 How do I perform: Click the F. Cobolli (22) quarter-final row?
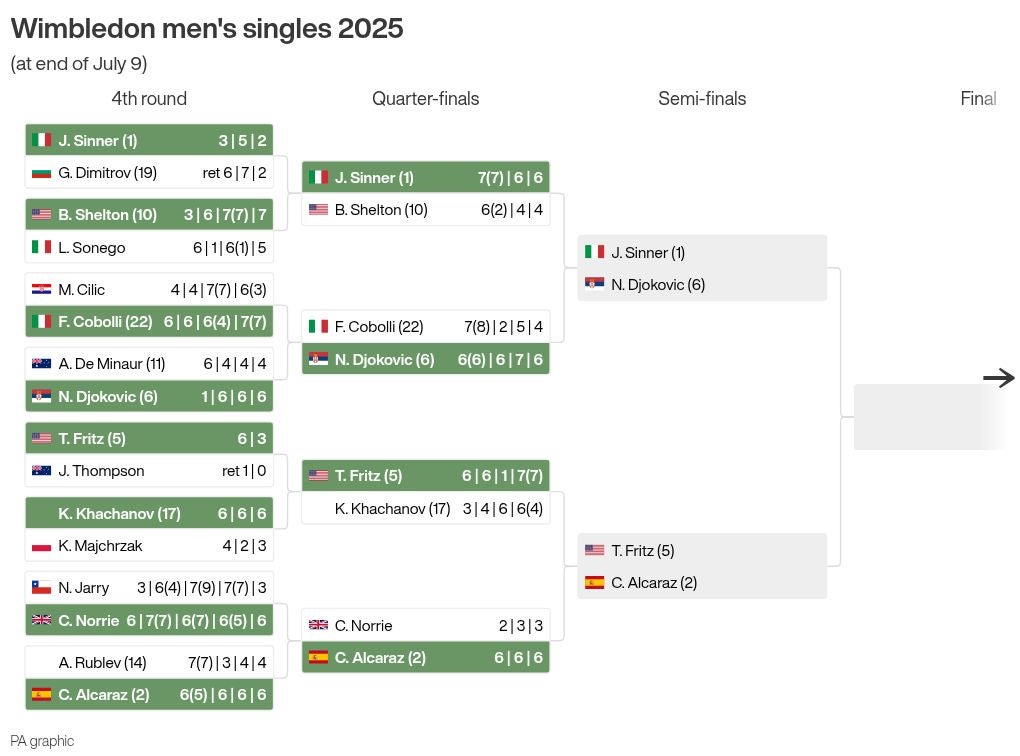click(425, 327)
